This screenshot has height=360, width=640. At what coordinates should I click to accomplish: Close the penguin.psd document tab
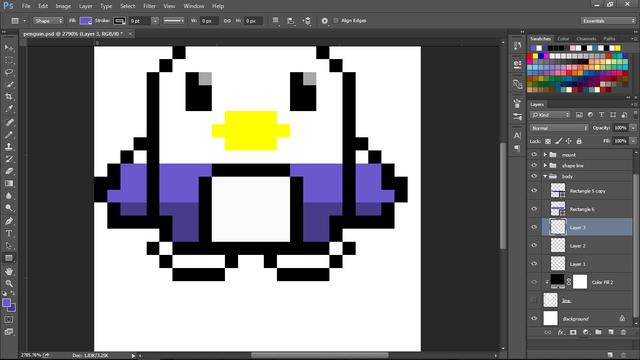(x=130, y=33)
